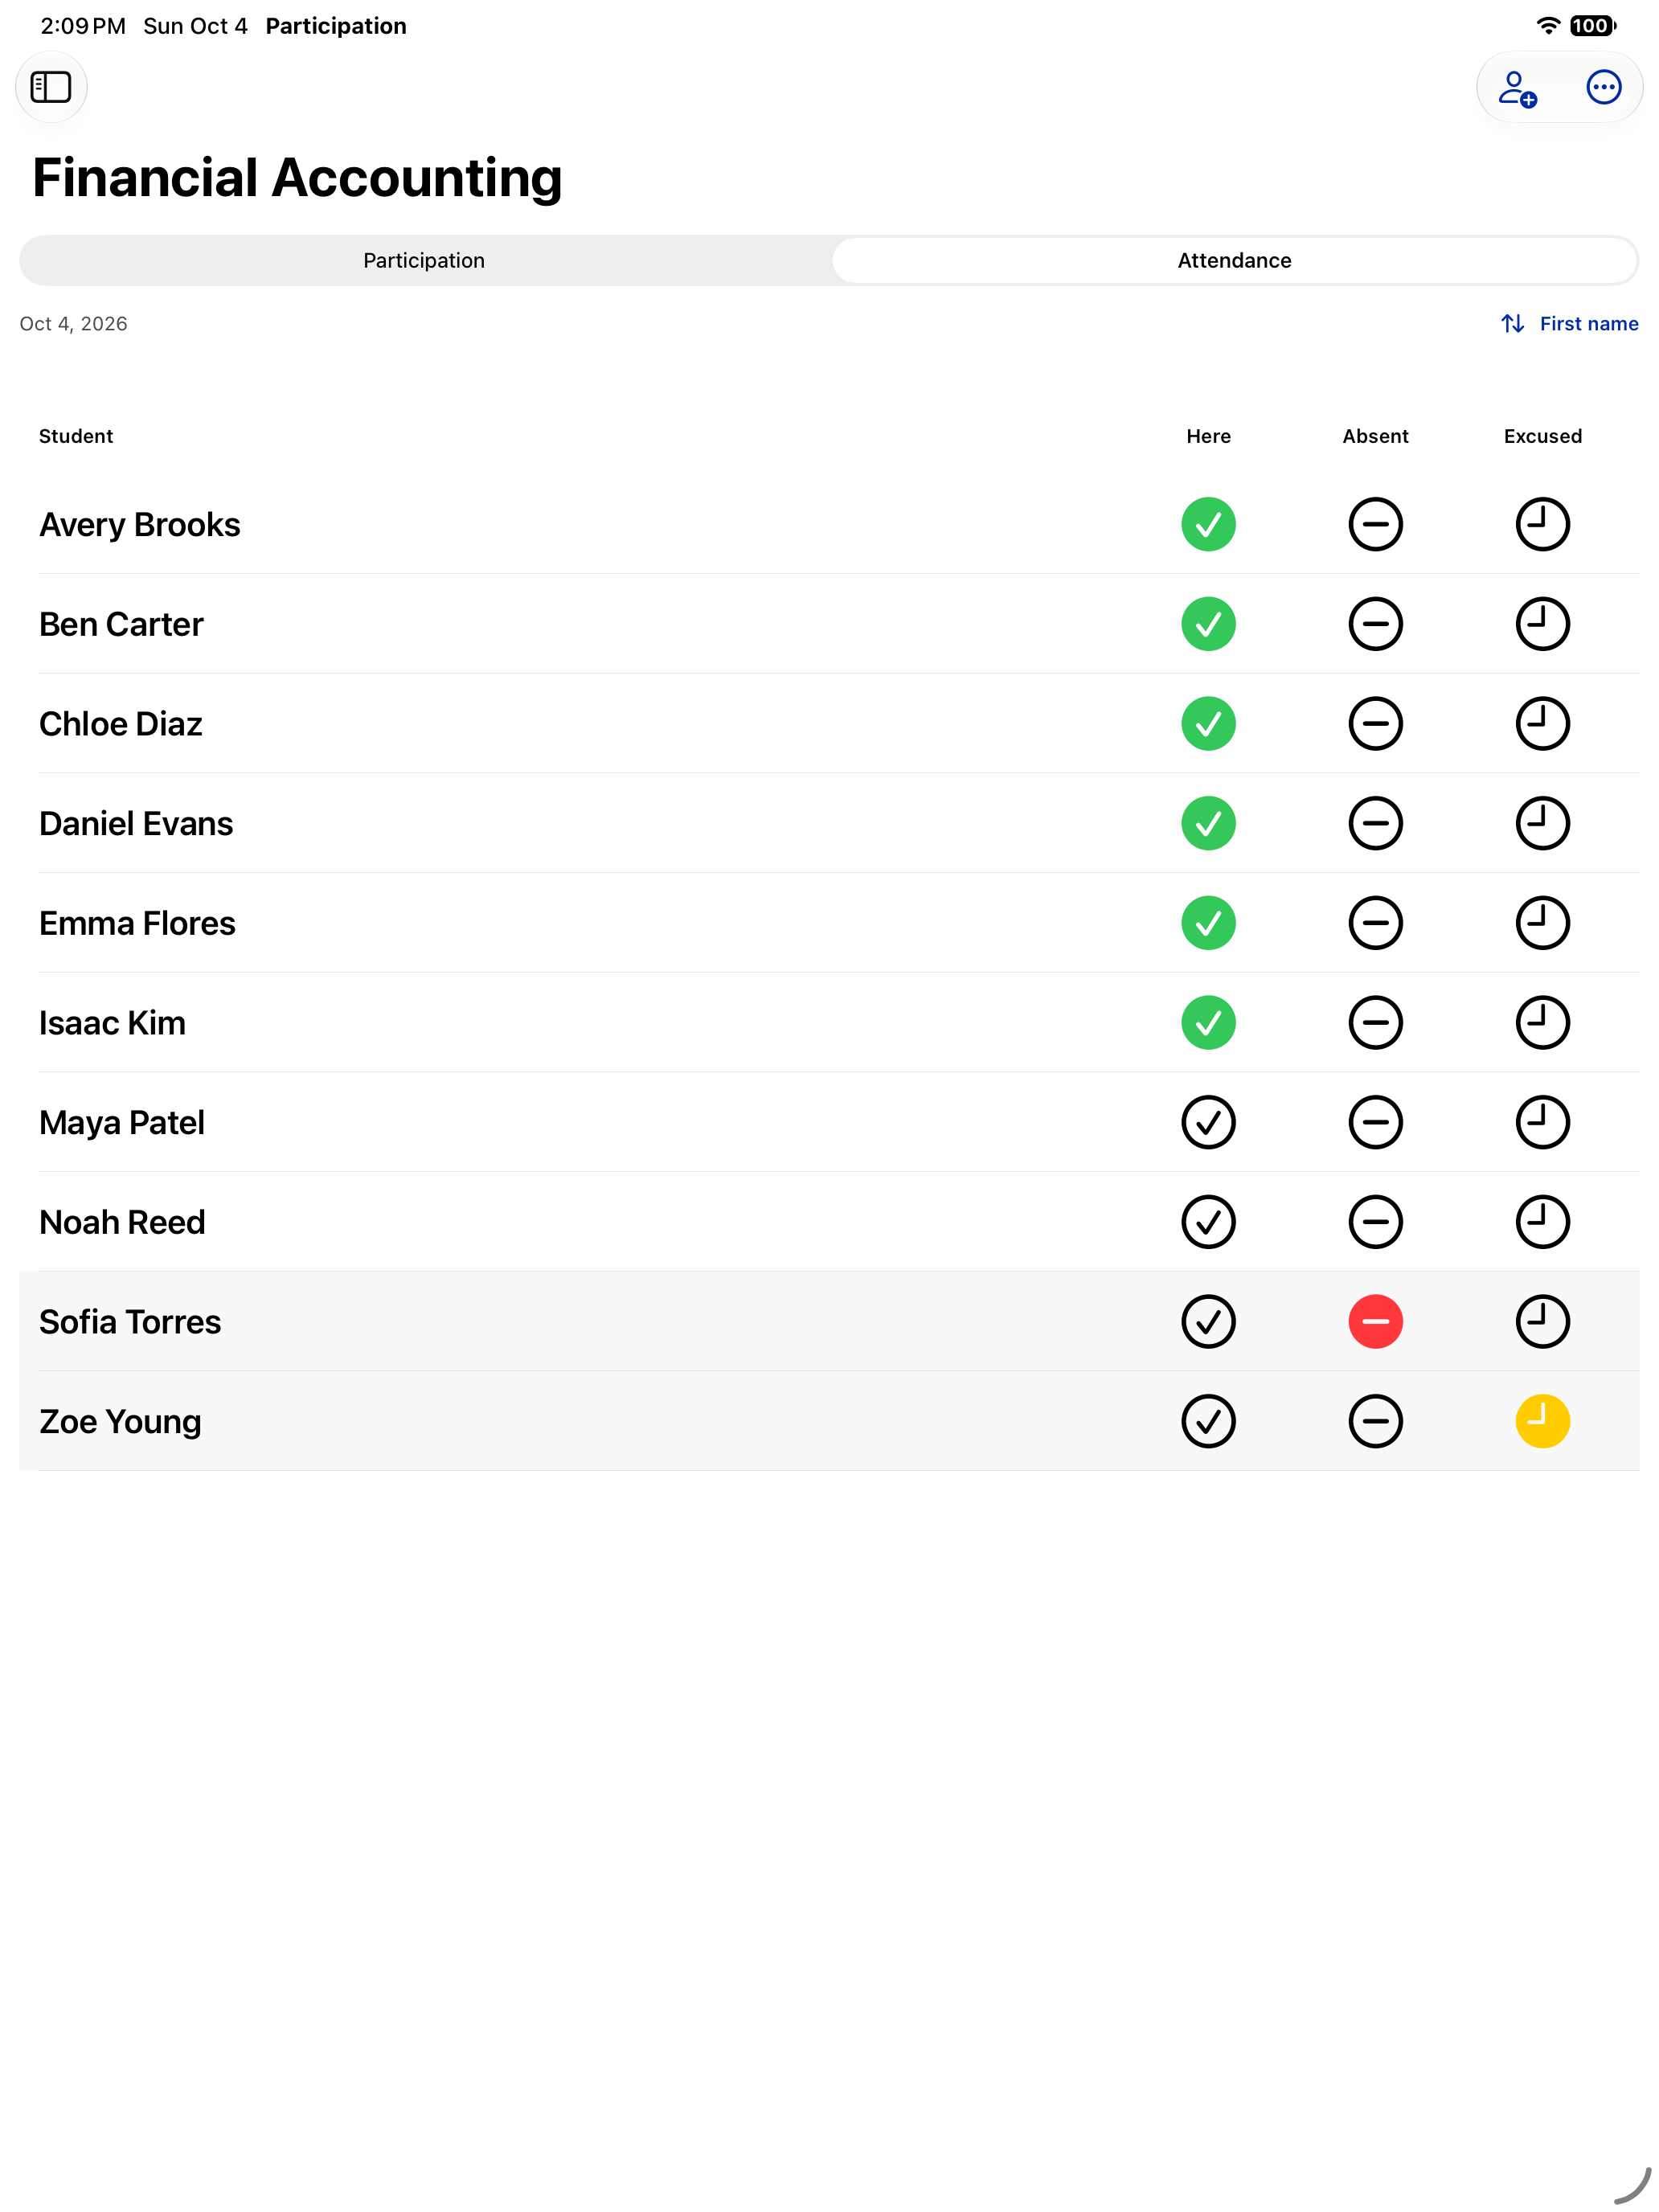Select the Avery Brooks name
1659x2212 pixels.
(140, 525)
